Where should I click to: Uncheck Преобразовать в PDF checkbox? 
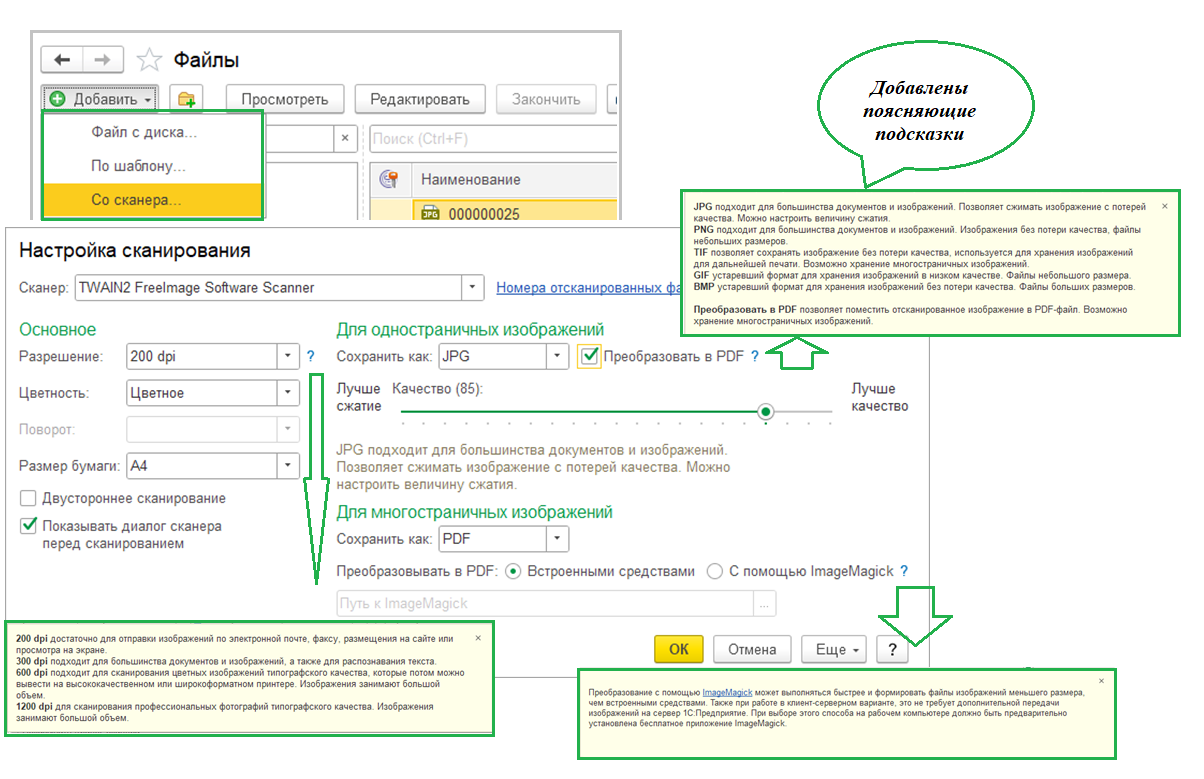[589, 356]
